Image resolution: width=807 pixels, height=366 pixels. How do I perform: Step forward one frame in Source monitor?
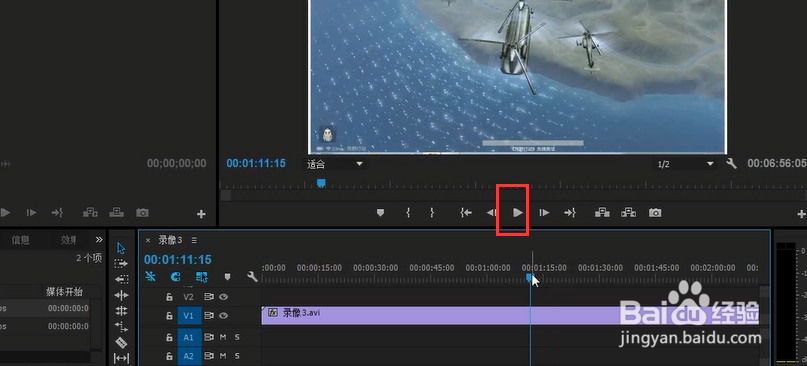point(31,213)
